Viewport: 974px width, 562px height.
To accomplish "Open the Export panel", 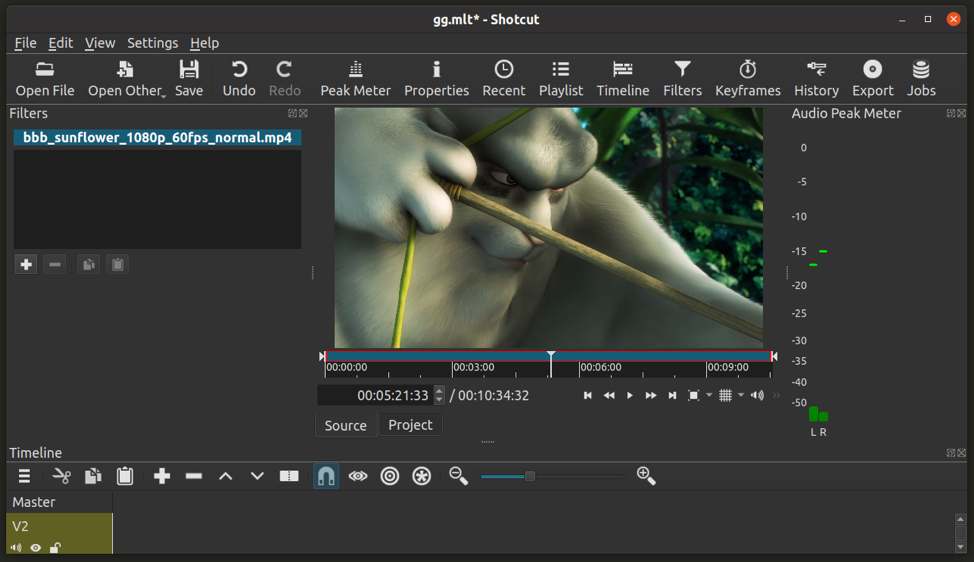I will (x=872, y=78).
